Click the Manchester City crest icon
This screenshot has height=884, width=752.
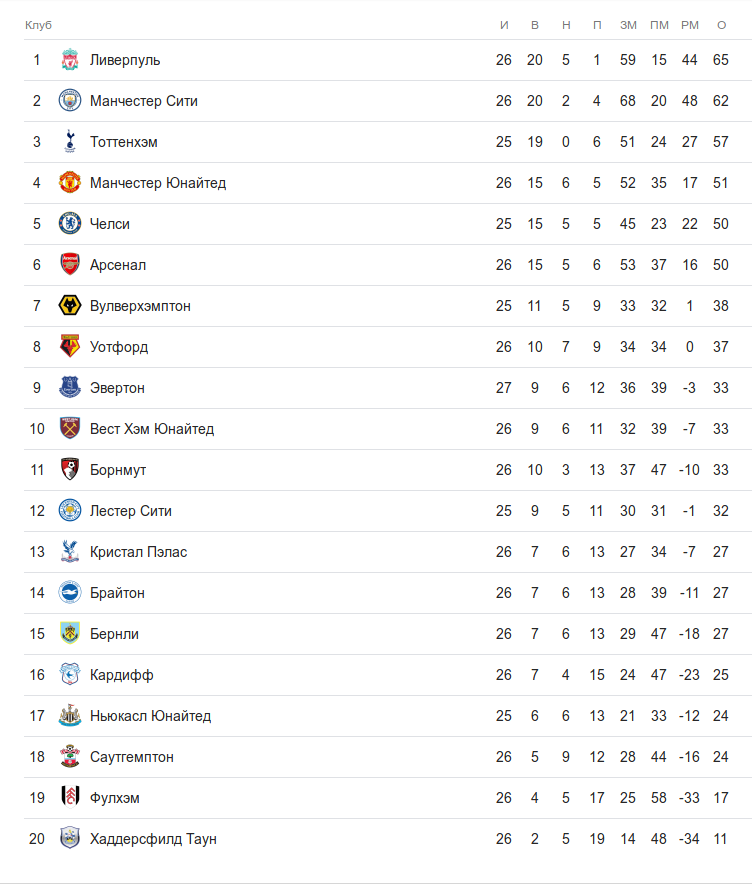click(69, 101)
